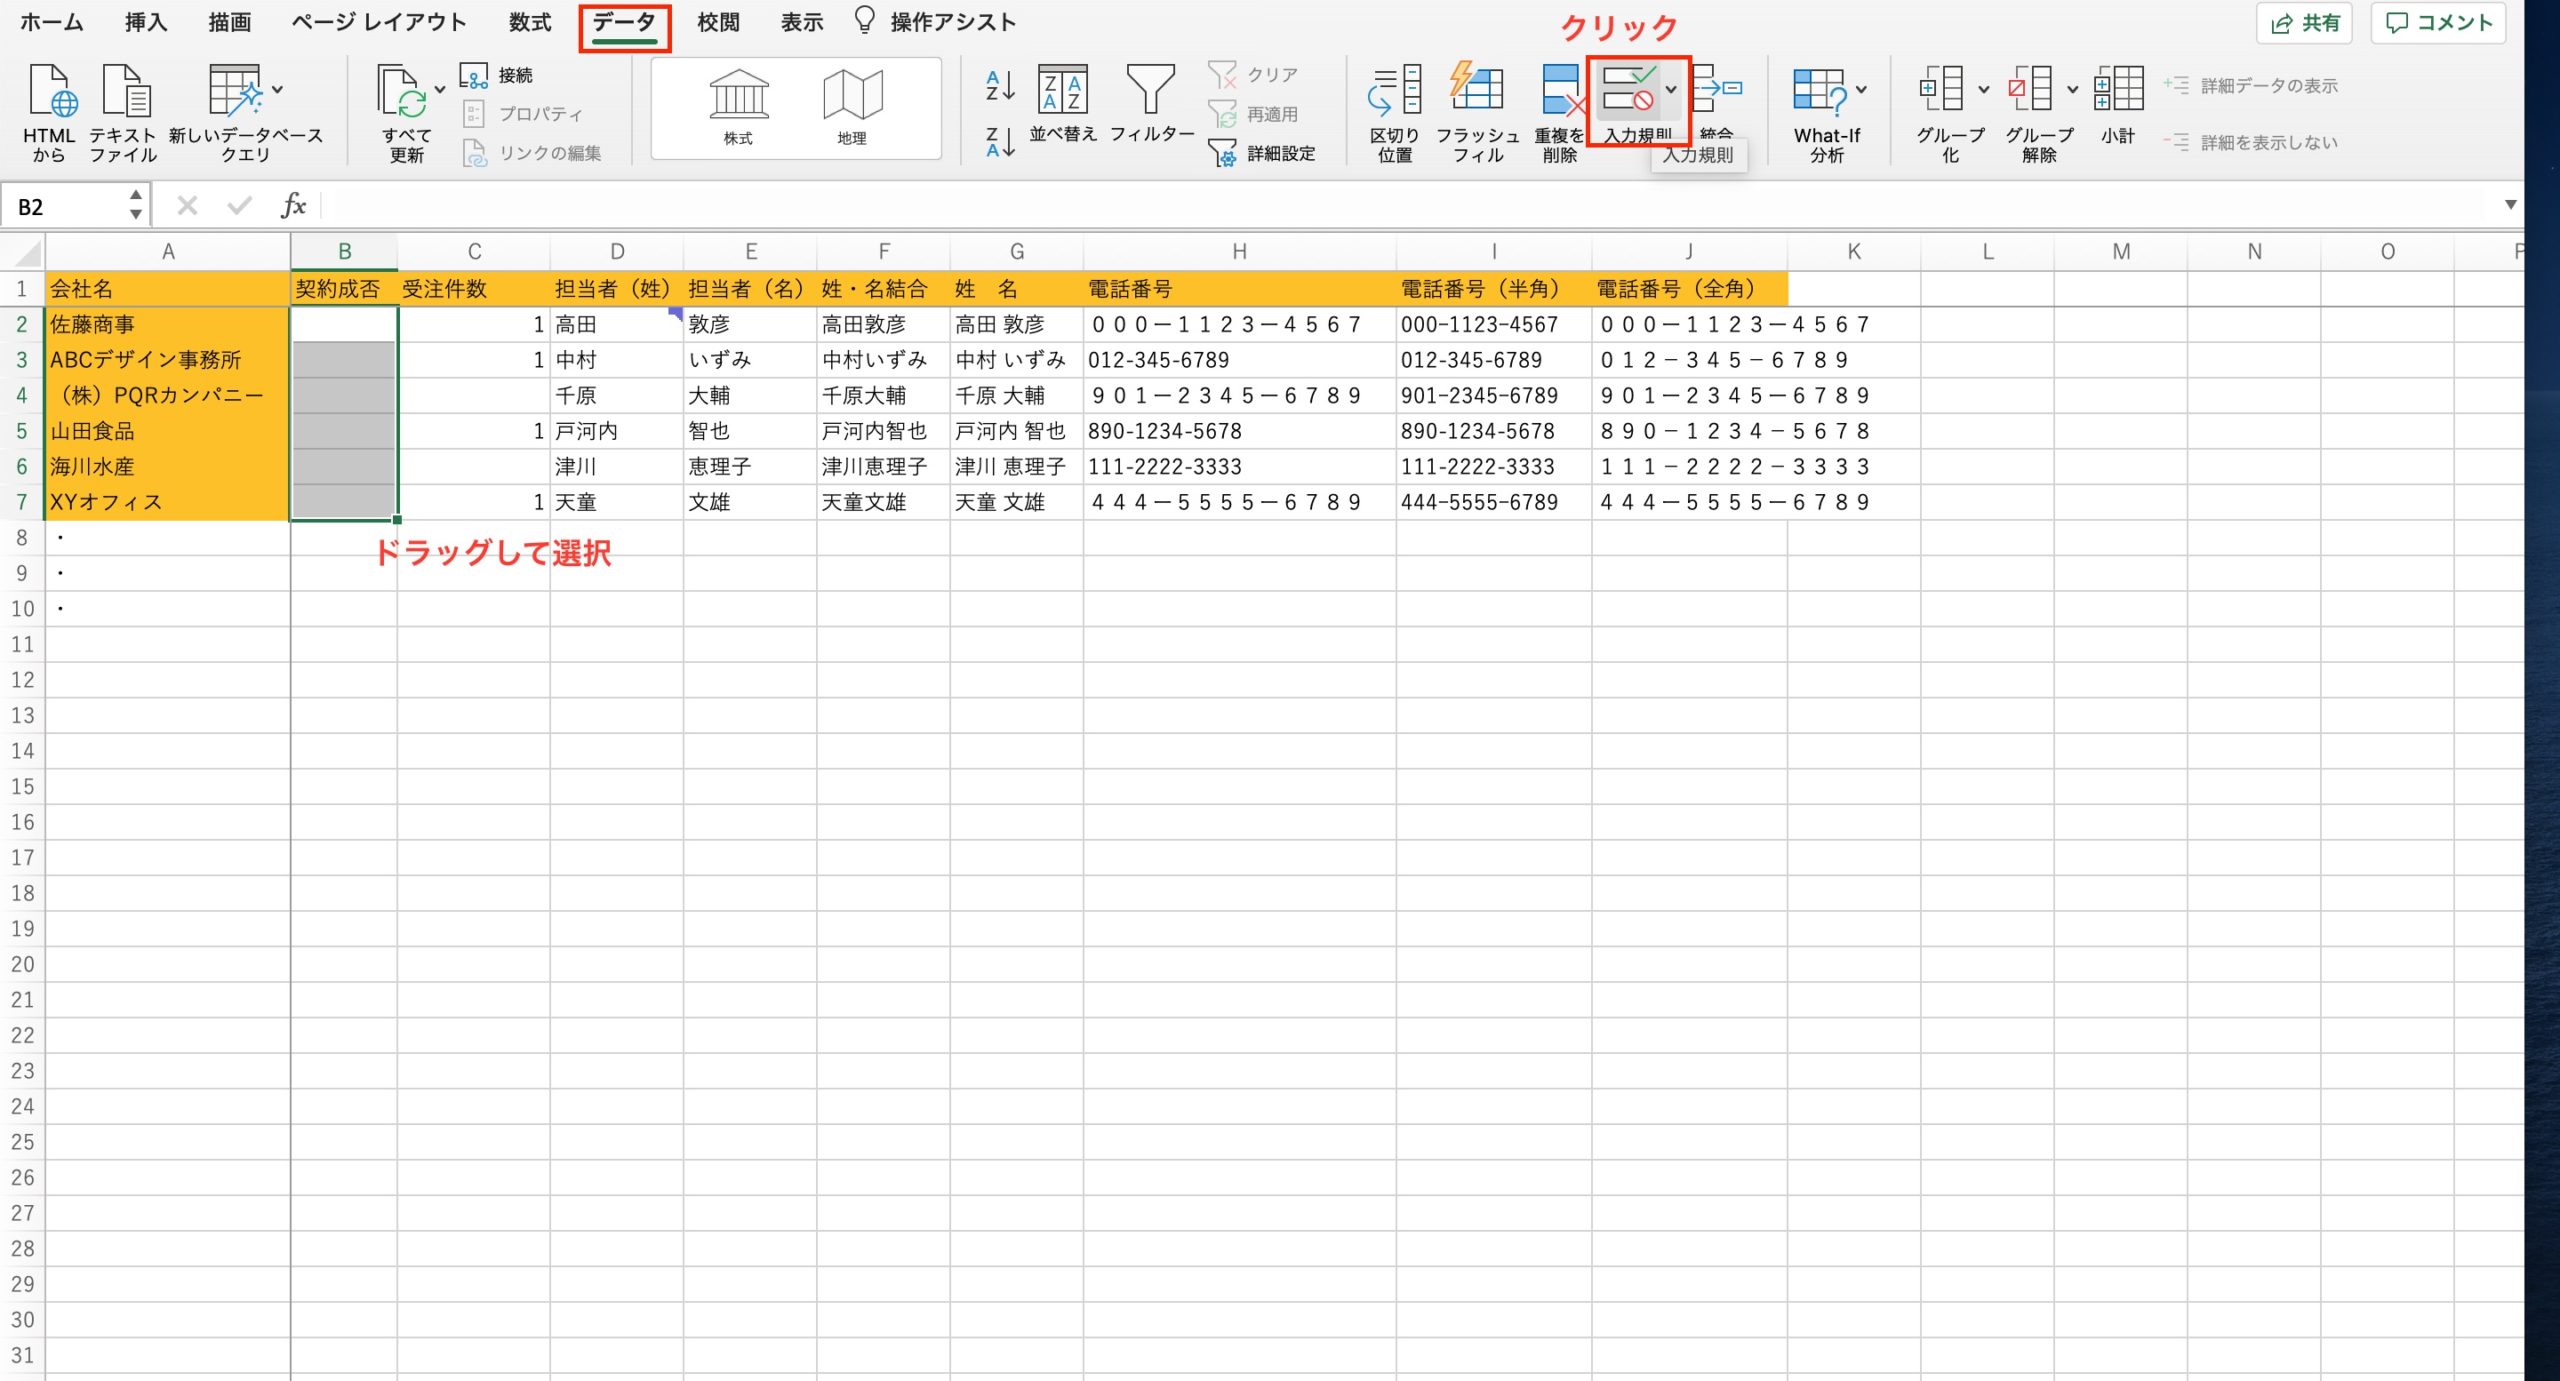Expand the 入力規則 dropdown arrow
The width and height of the screenshot is (2560, 1381).
click(x=1670, y=90)
